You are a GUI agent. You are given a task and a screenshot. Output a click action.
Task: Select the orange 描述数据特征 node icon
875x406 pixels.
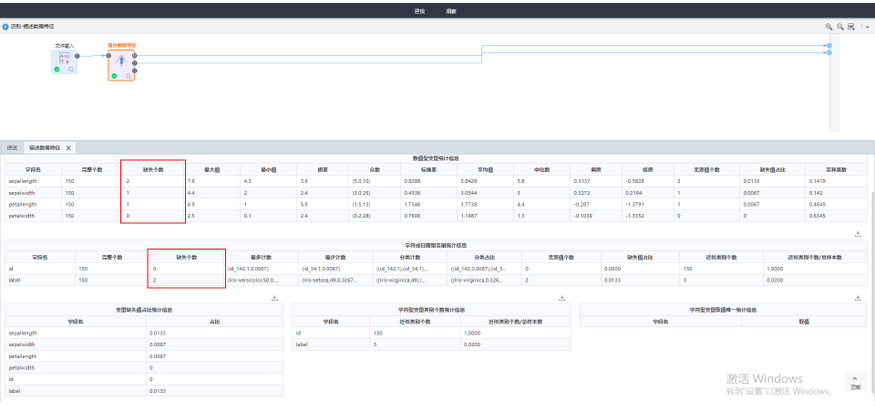[121, 60]
